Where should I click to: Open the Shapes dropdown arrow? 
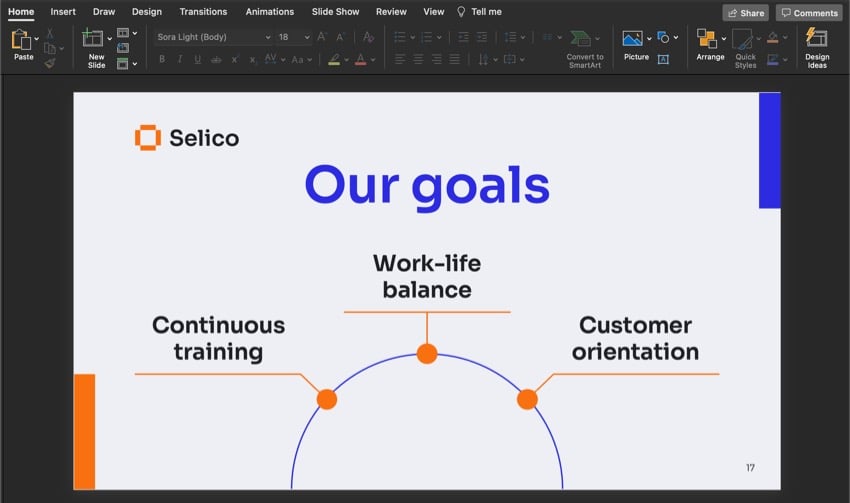click(x=676, y=38)
